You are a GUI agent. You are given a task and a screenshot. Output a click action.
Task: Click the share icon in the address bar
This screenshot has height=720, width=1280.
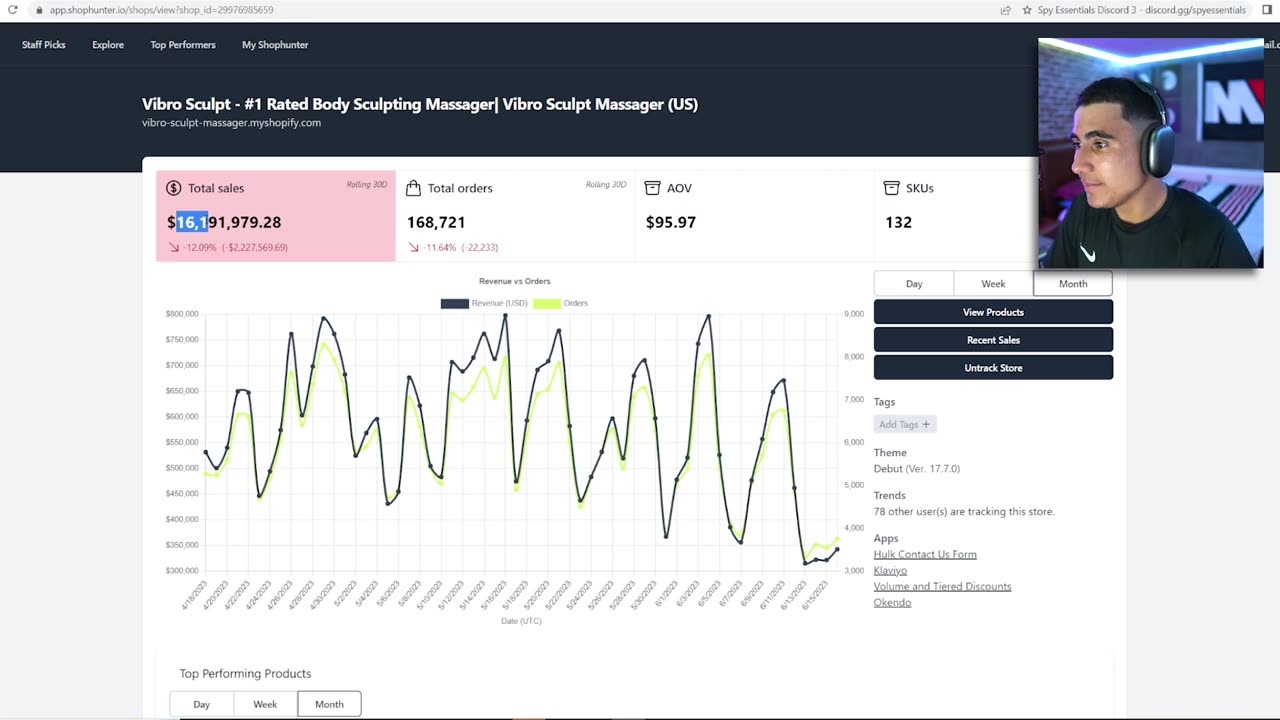(x=1005, y=10)
